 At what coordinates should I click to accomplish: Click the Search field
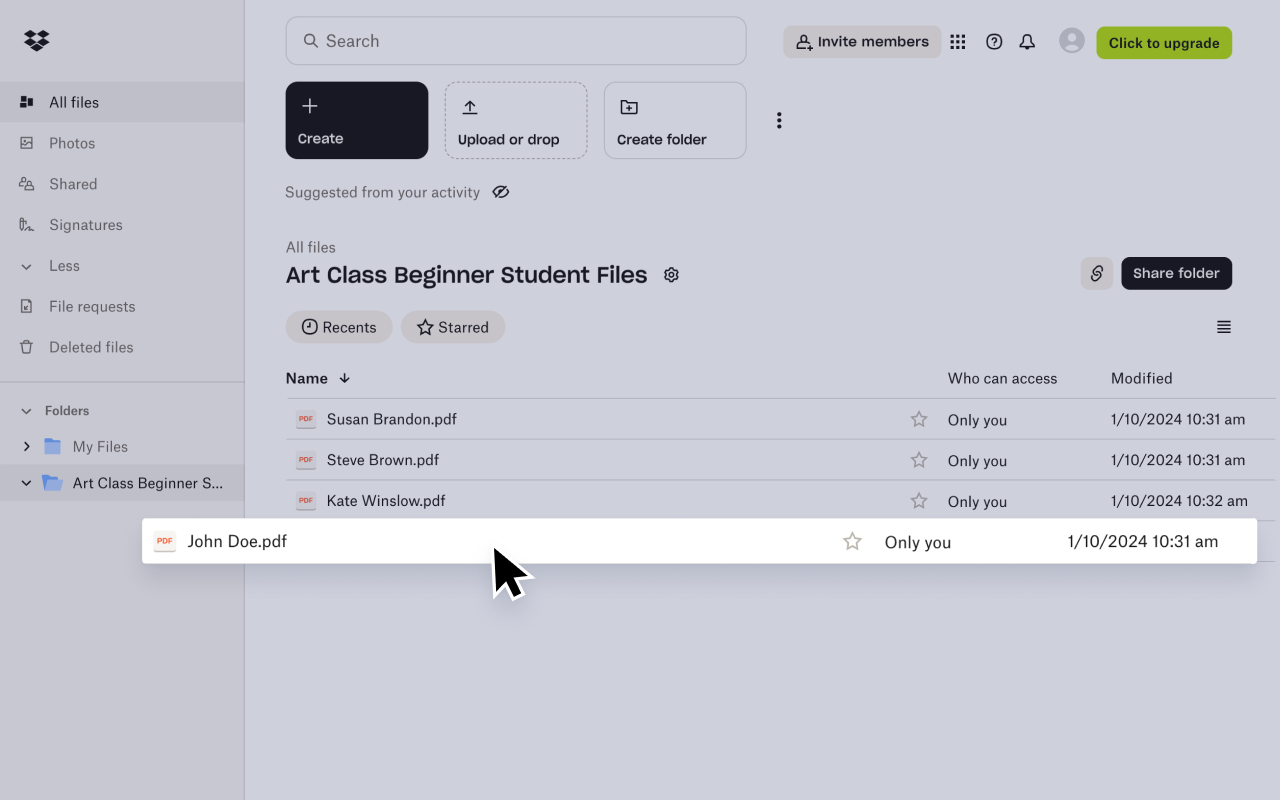pyautogui.click(x=516, y=41)
